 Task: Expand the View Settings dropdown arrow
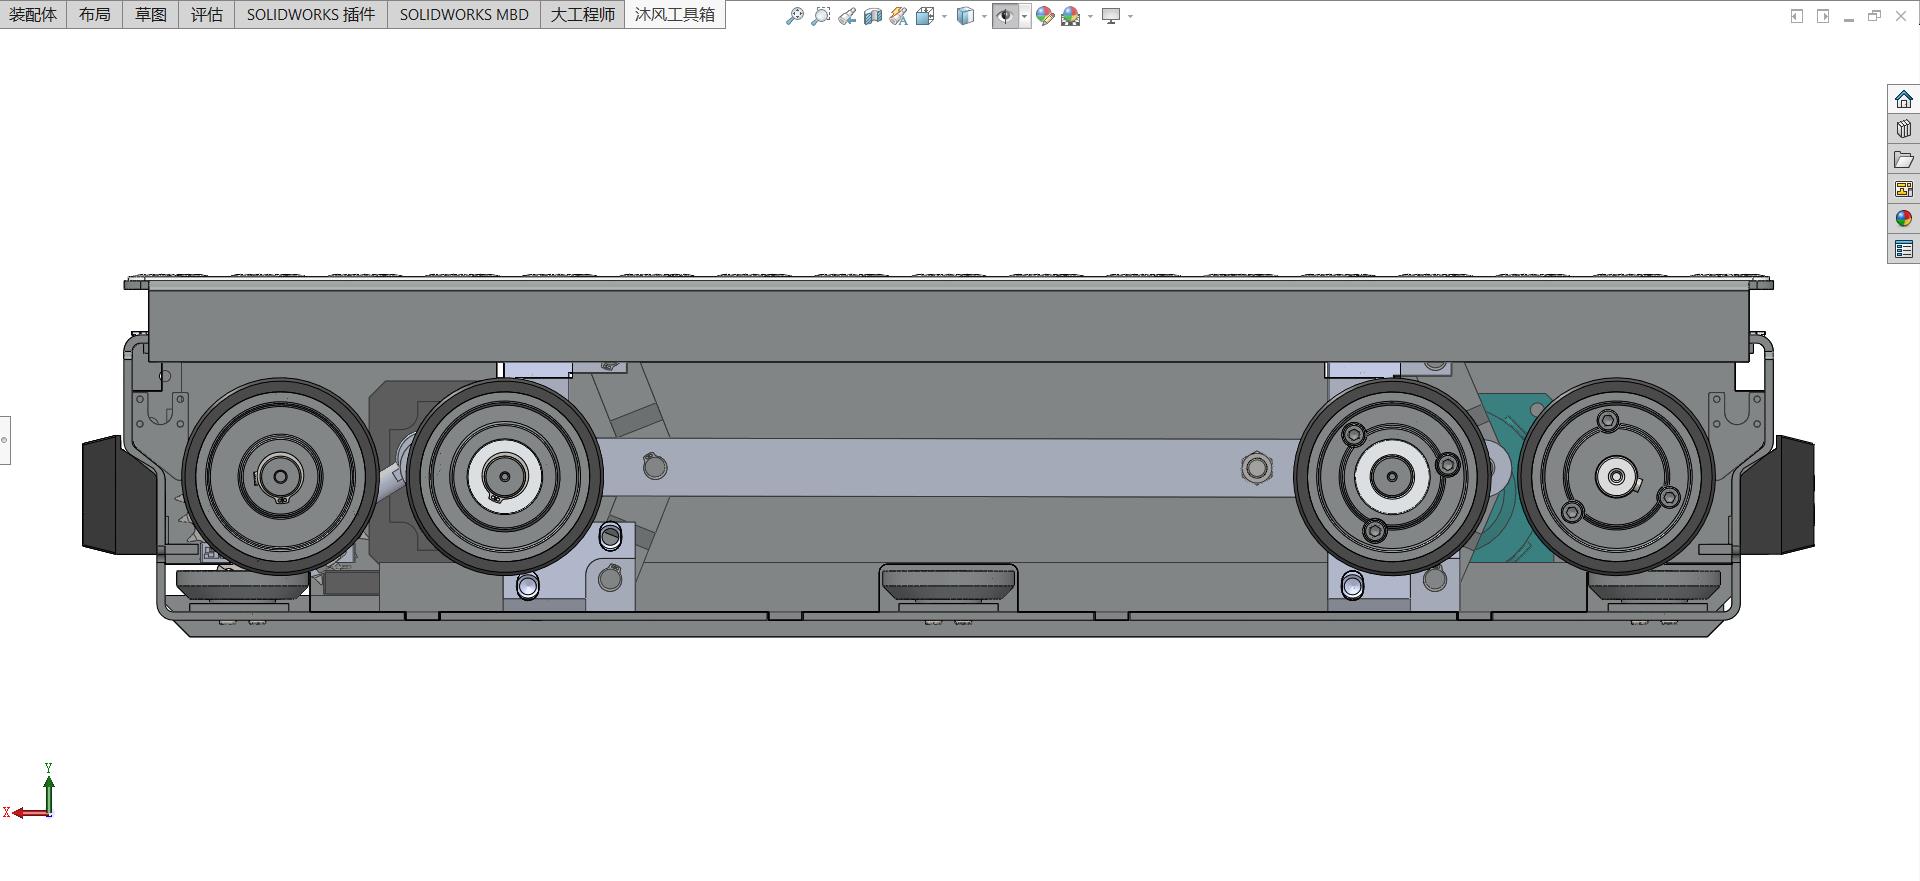tap(1130, 16)
